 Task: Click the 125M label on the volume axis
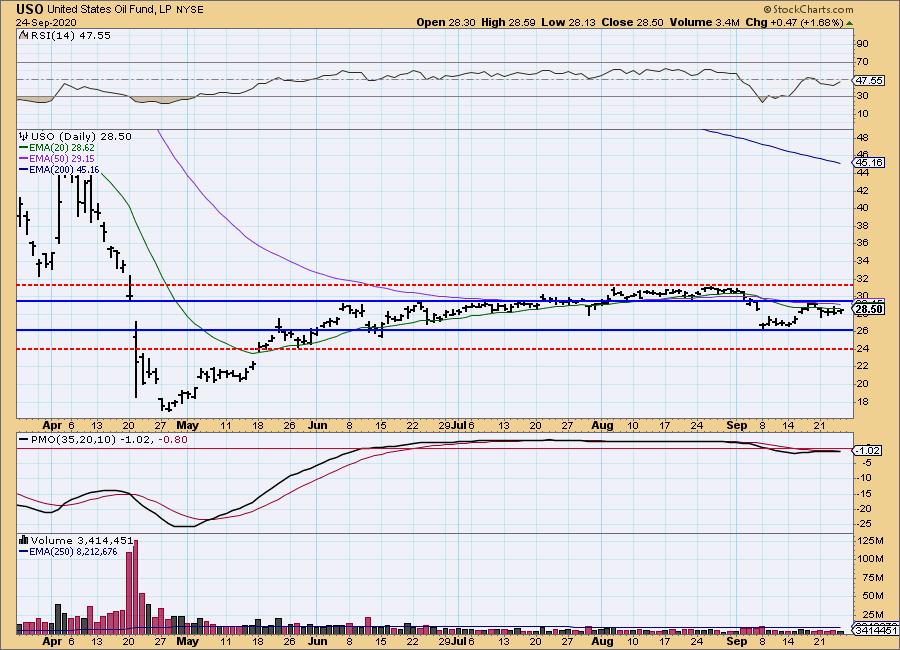(870, 540)
